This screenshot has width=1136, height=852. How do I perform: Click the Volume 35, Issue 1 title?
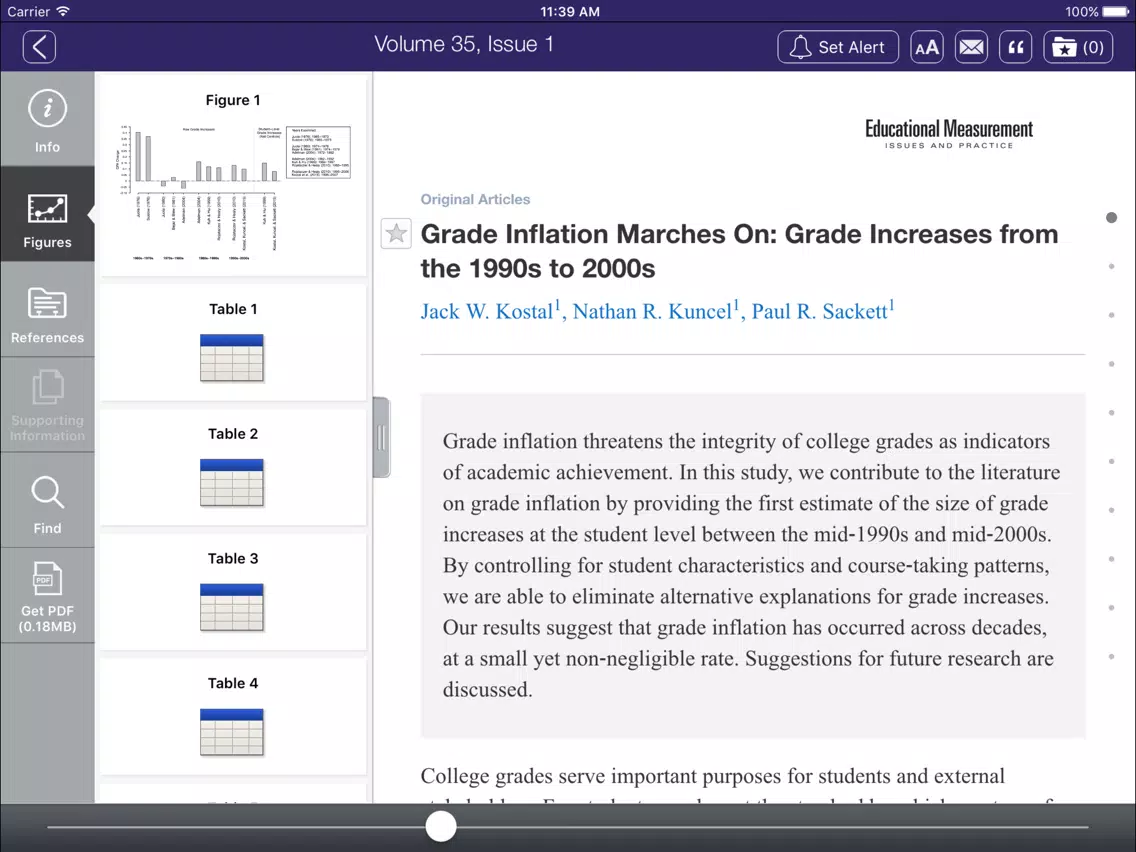coord(464,45)
